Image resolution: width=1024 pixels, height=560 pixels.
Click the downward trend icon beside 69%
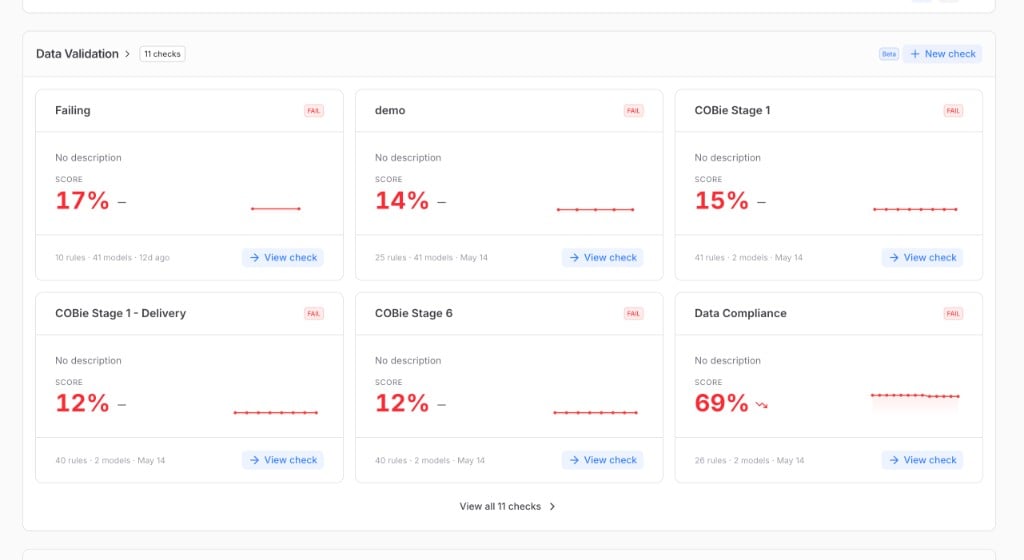click(x=761, y=405)
